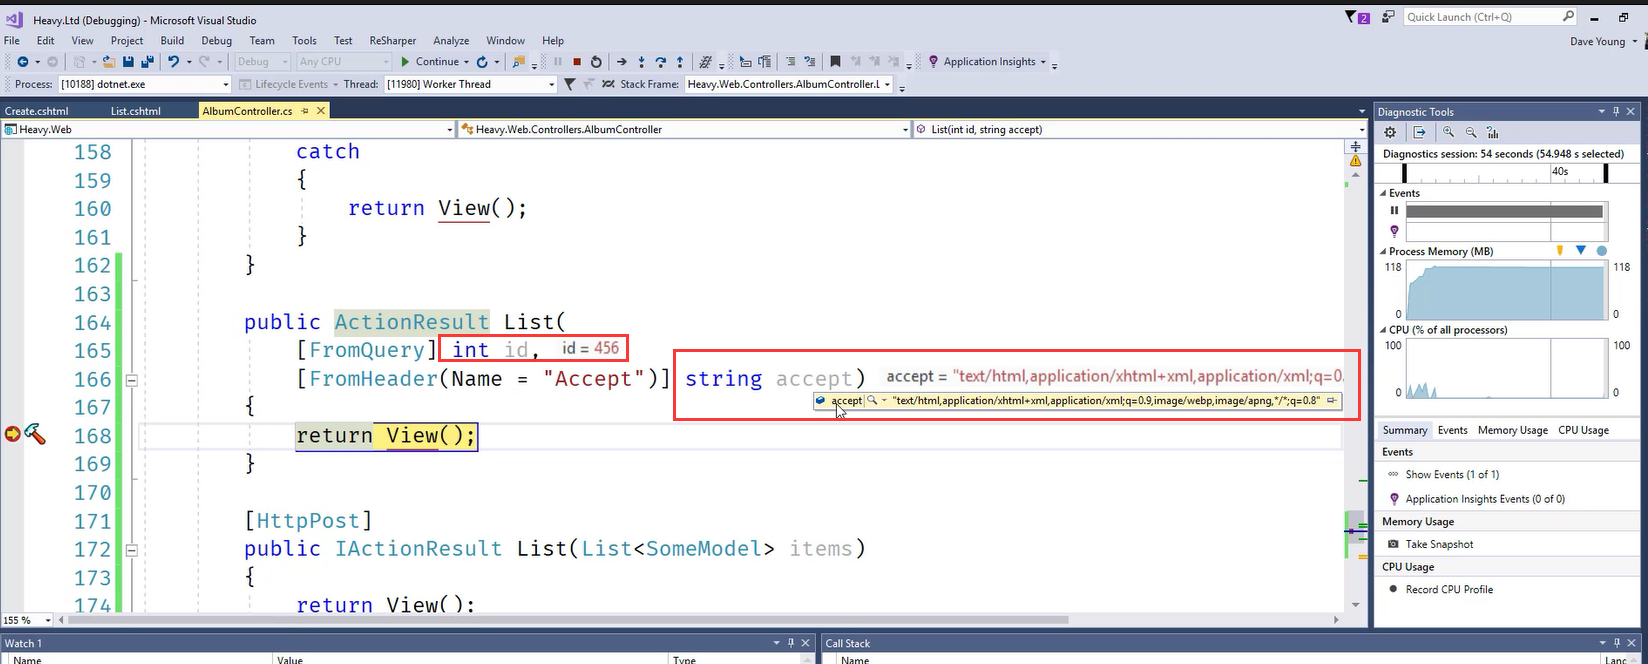Viewport: 1648px width, 664px height.
Task: Open the Heavy.Web project navigation dropdown
Action: pos(228,129)
